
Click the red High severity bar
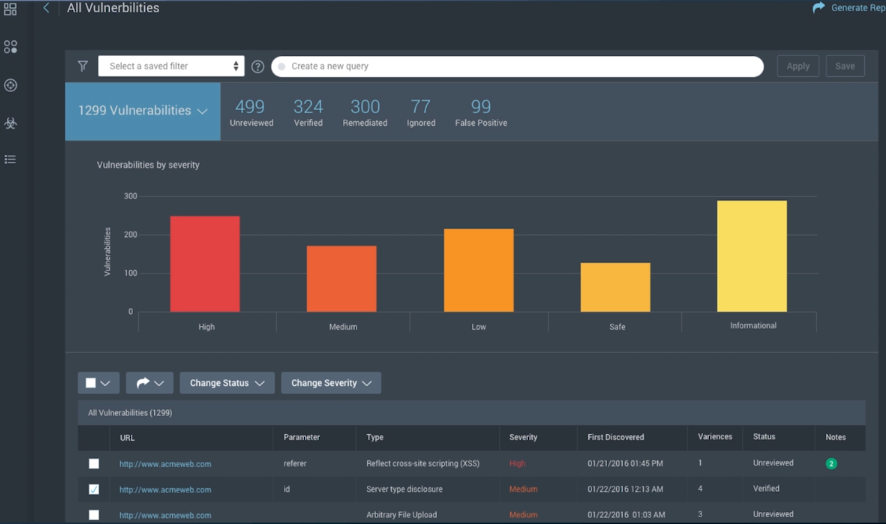(x=205, y=264)
